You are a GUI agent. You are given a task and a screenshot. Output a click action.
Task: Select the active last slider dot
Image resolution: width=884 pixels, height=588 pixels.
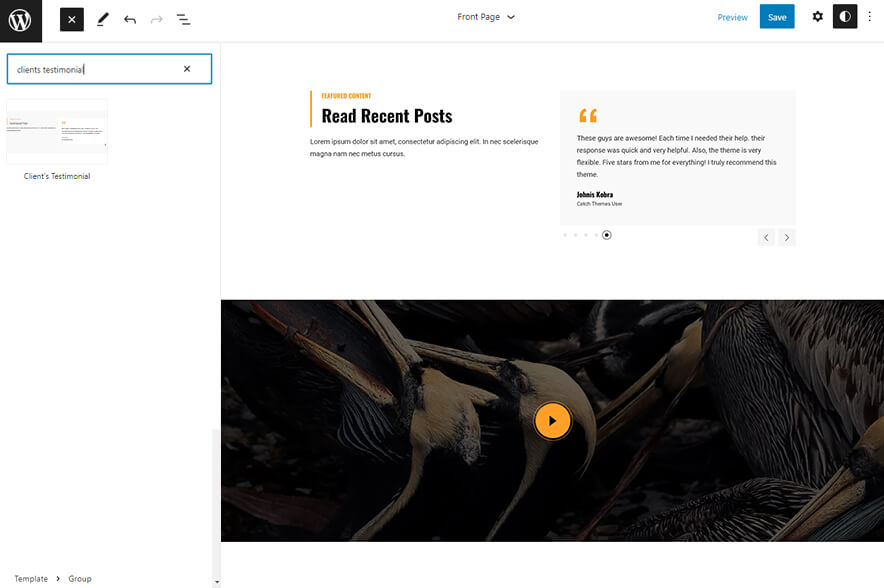[x=607, y=235]
